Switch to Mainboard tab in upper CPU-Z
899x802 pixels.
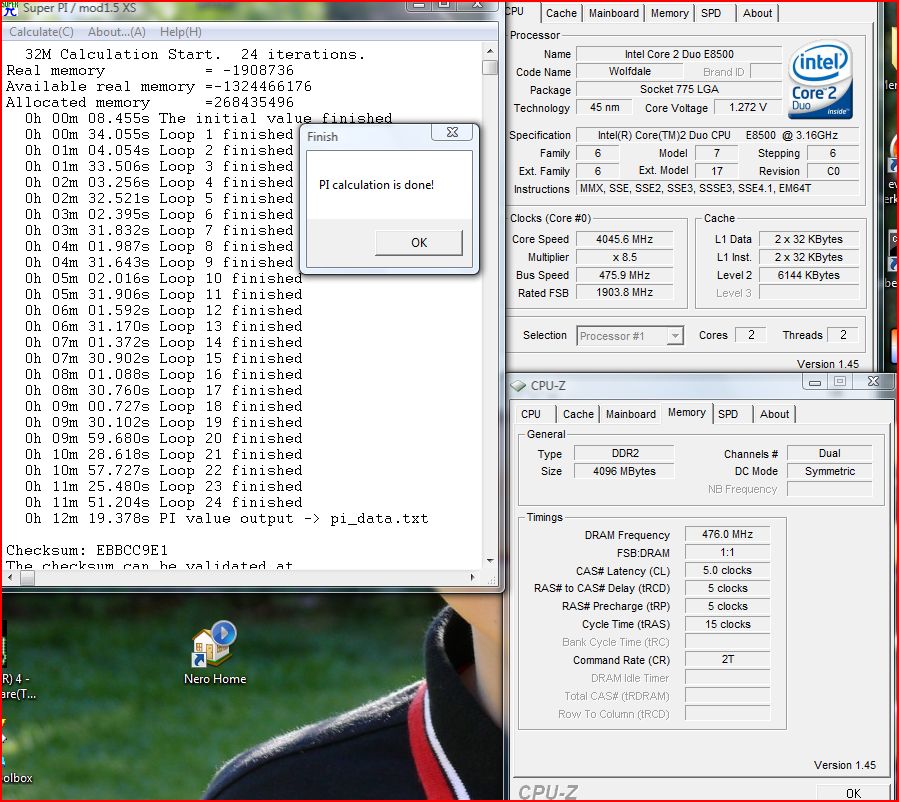pyautogui.click(x=613, y=13)
